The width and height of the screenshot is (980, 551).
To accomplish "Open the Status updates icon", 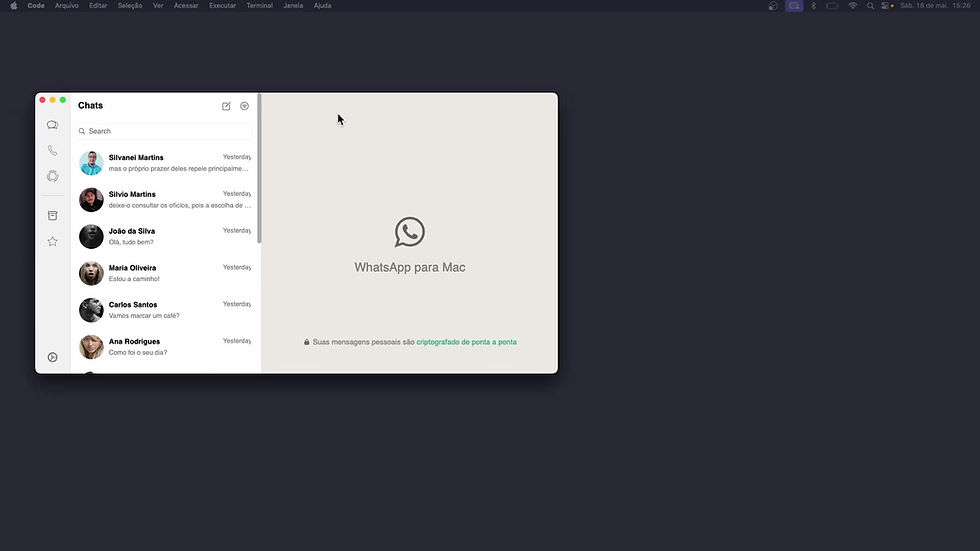I will click(x=52, y=176).
